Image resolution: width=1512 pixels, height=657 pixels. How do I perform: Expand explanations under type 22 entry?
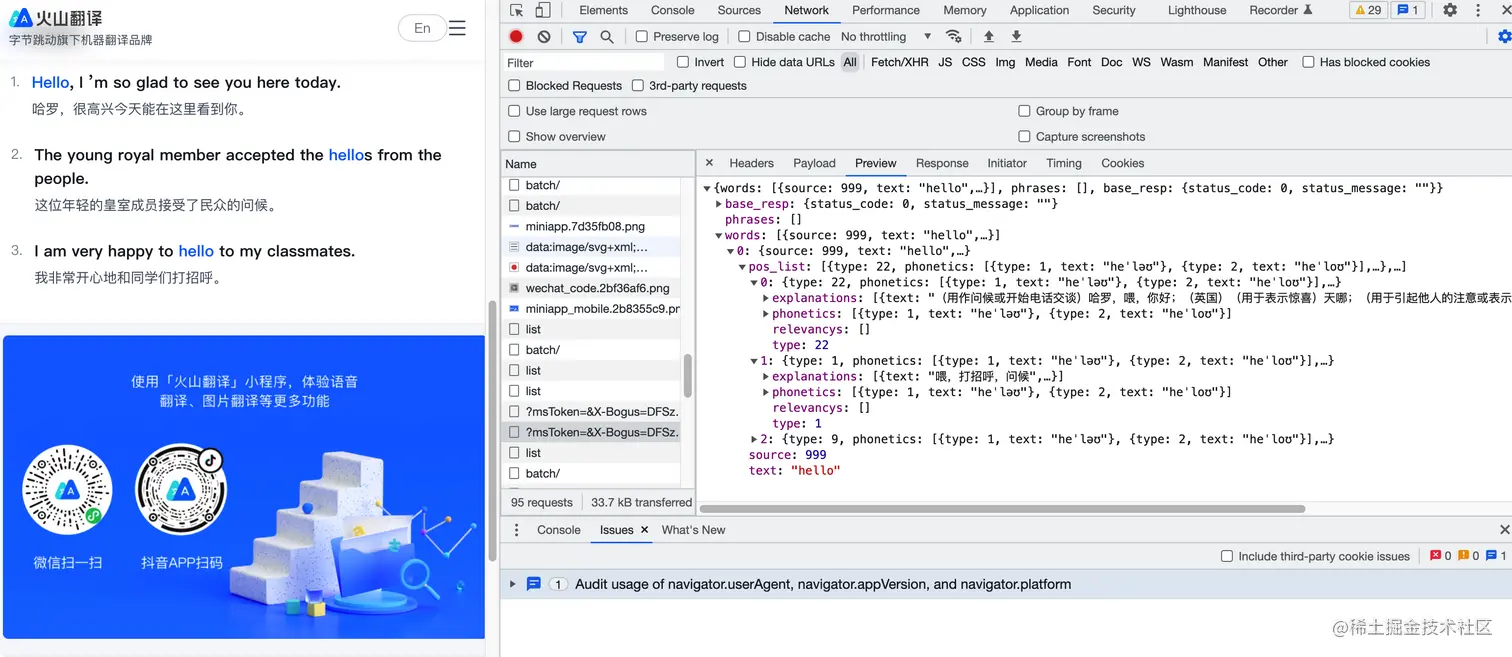pos(766,298)
